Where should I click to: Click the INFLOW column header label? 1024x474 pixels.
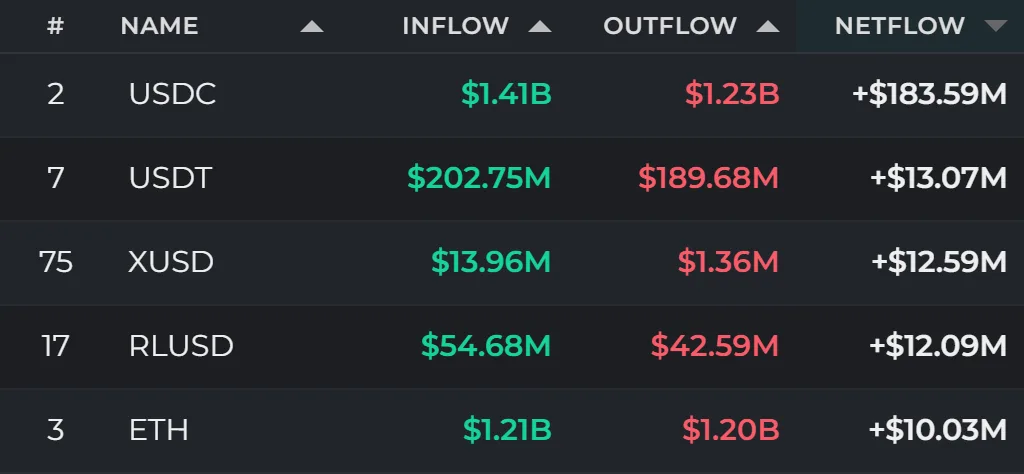[456, 26]
